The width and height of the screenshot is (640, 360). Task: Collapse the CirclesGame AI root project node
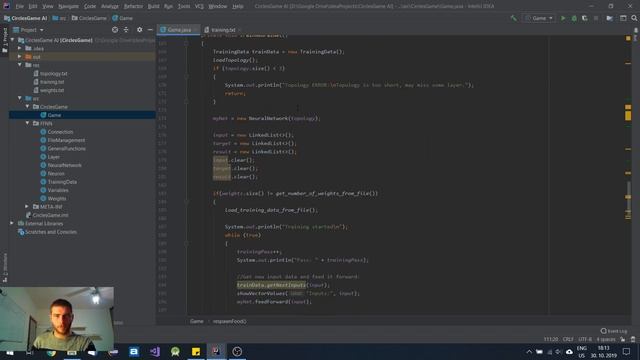(13, 40)
